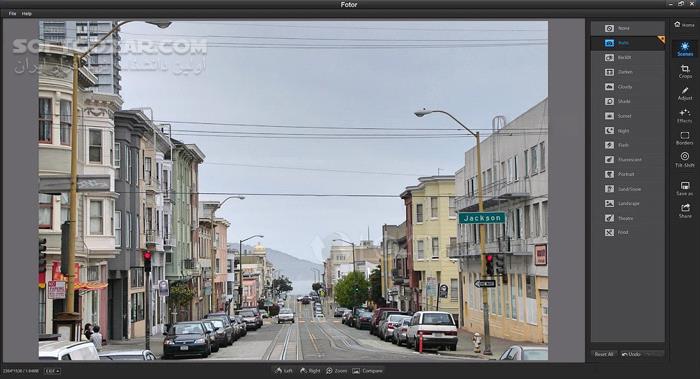Select the None scene option
The image size is (700, 379).
(x=627, y=28)
